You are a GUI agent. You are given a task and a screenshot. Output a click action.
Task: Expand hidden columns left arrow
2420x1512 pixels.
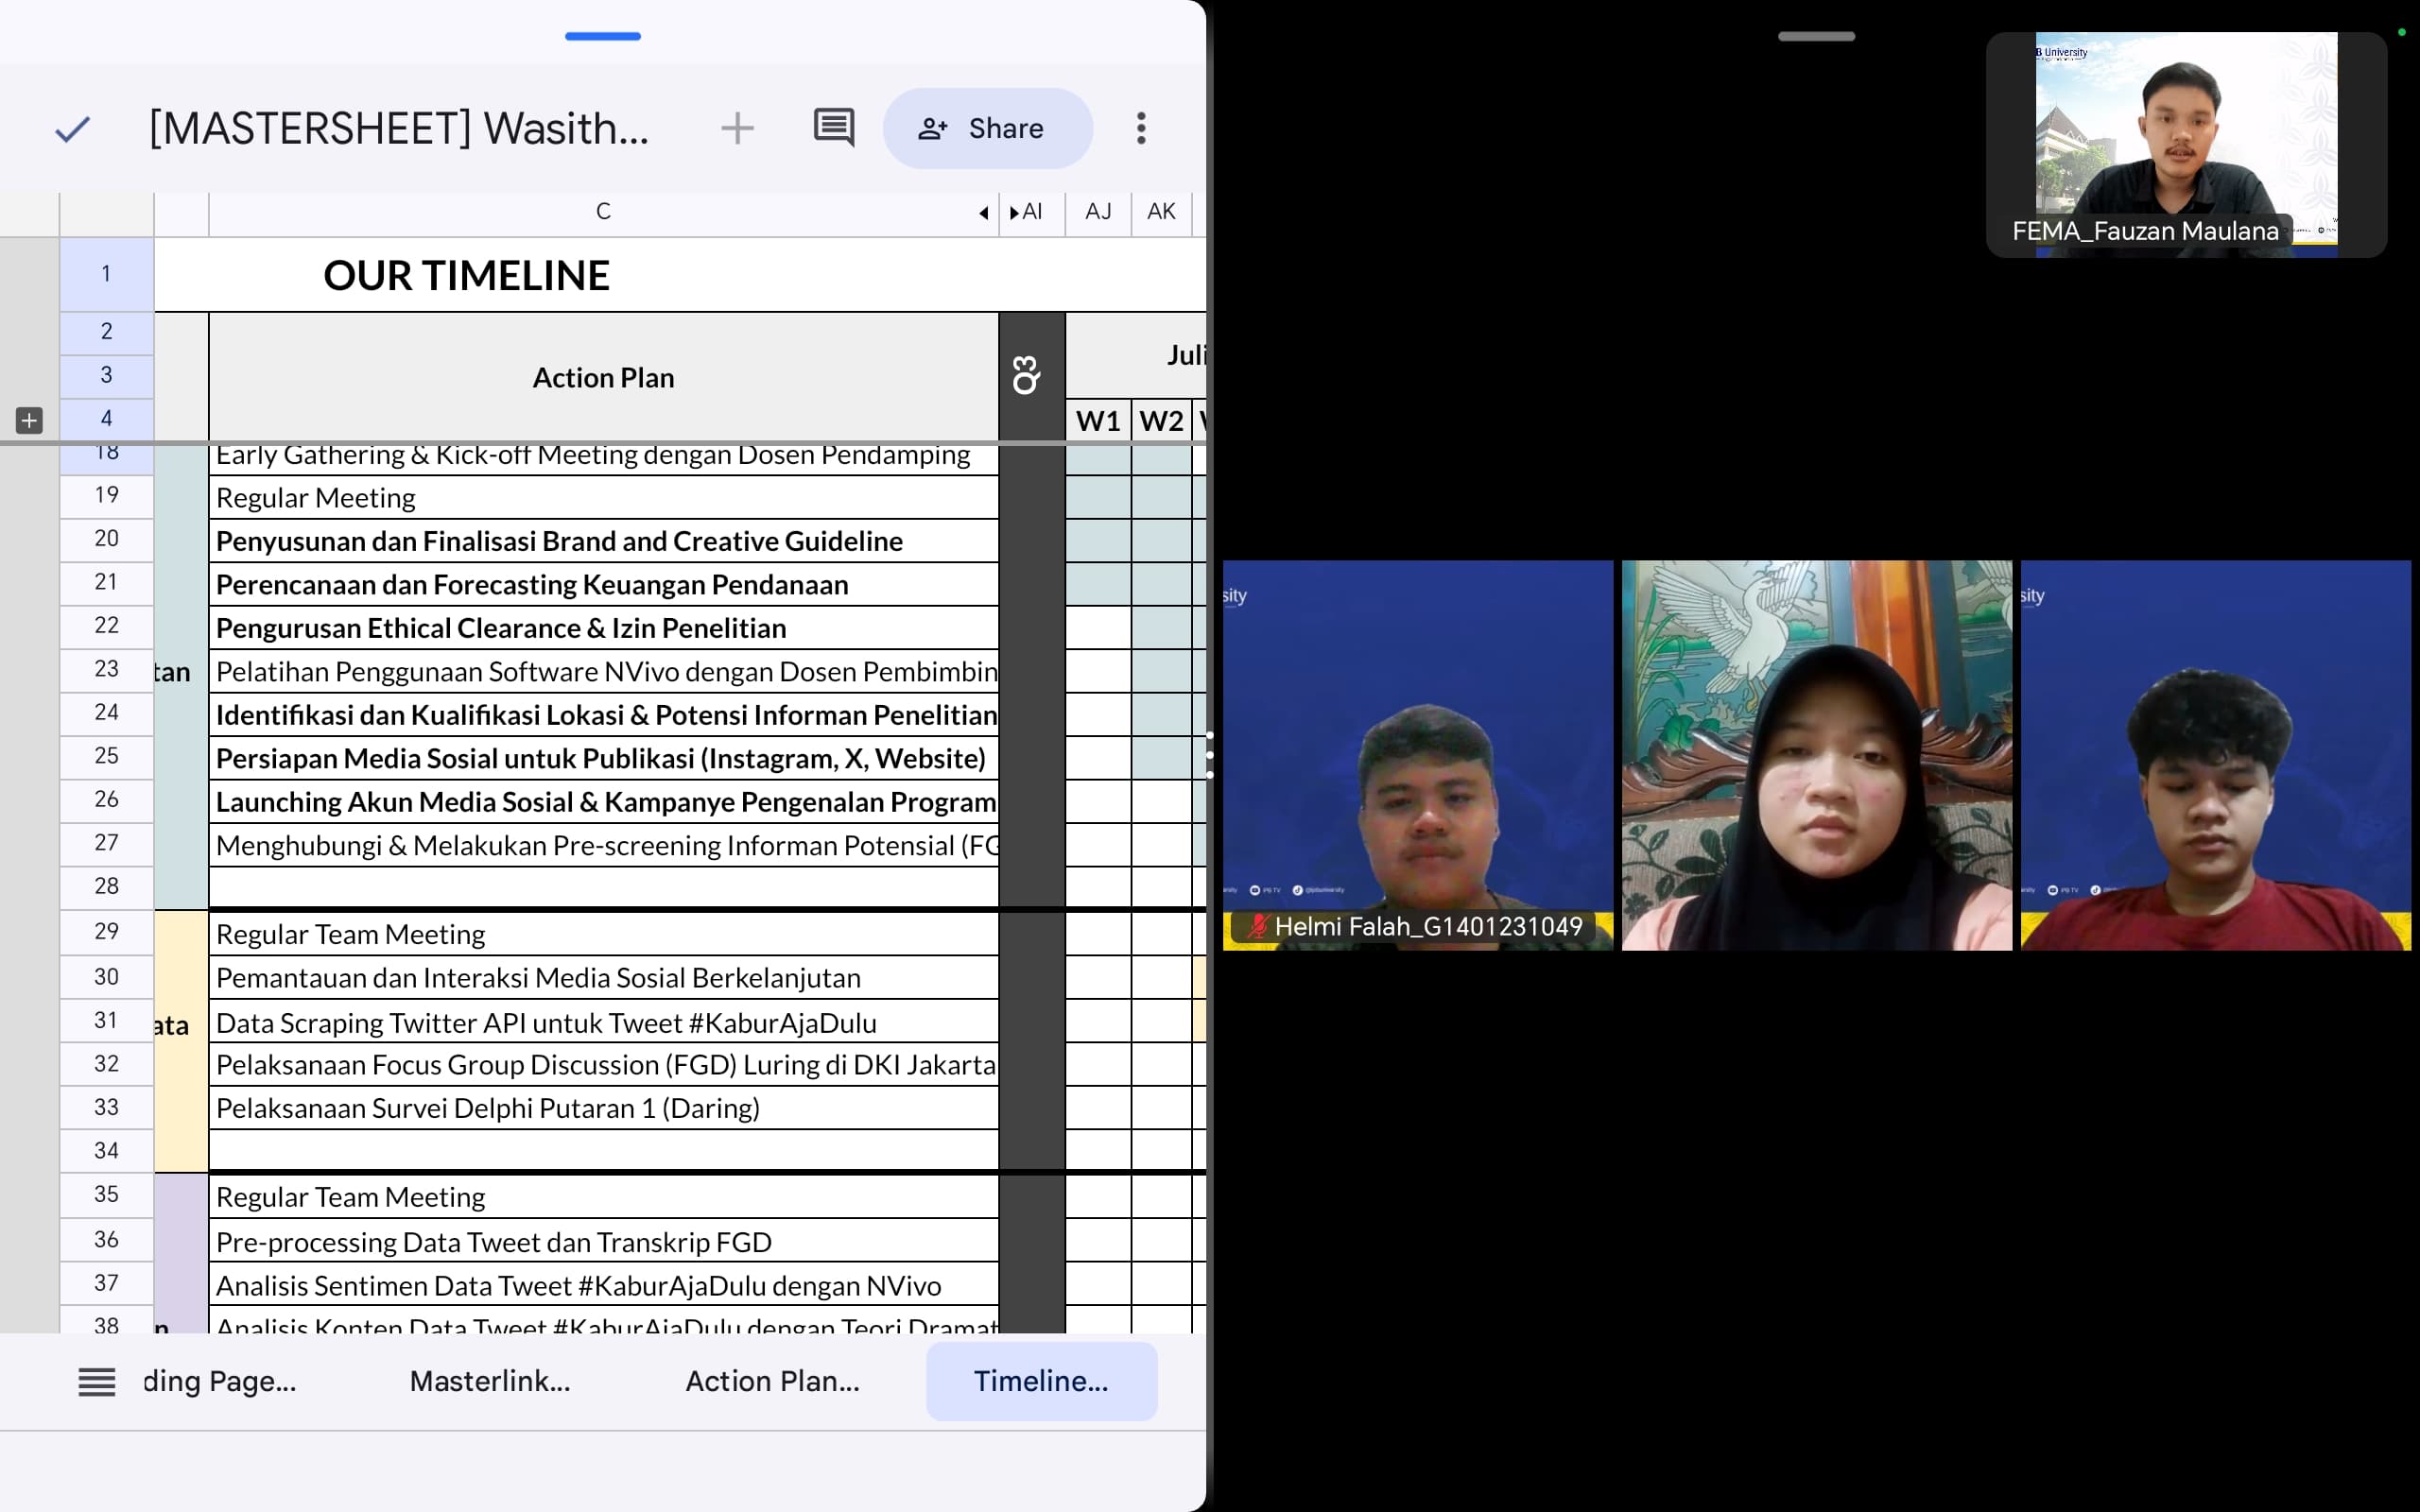pos(984,212)
